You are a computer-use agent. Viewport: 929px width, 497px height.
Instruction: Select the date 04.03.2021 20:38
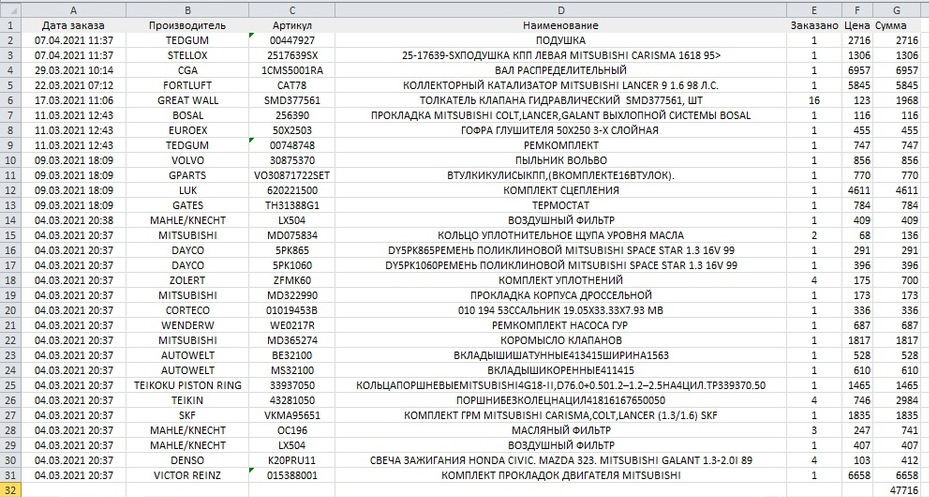[73, 220]
